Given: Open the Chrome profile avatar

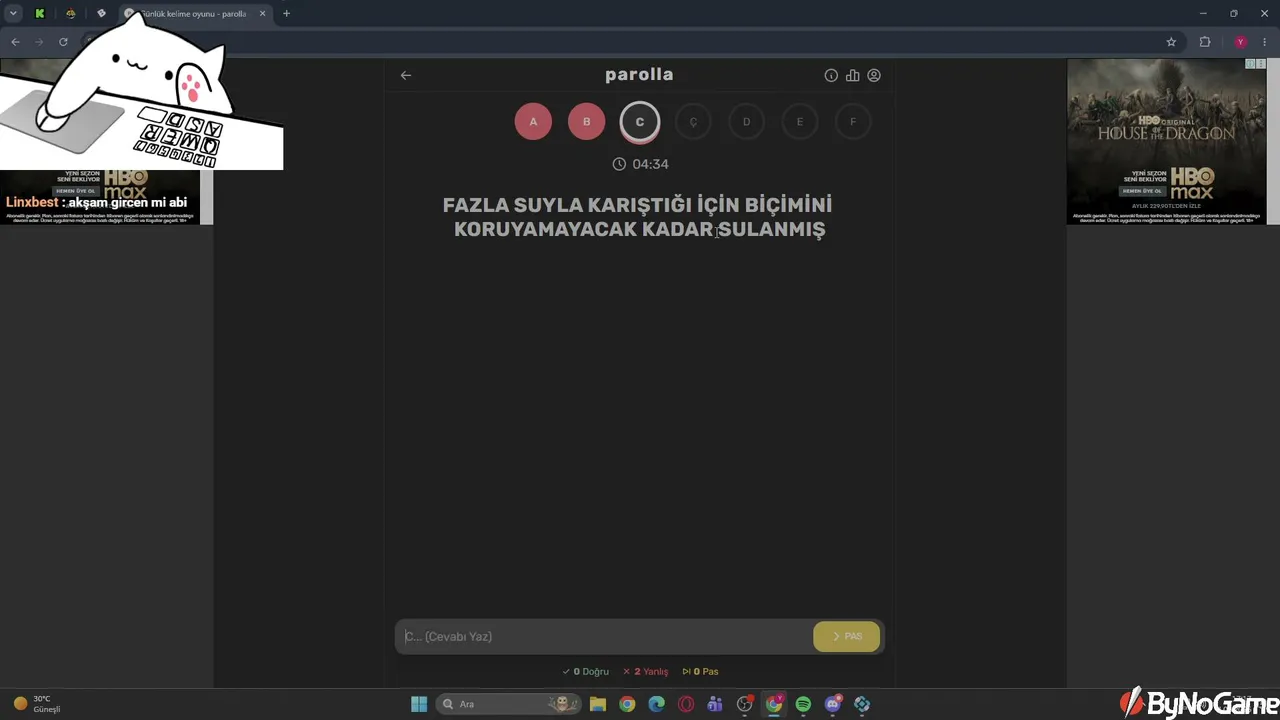Looking at the screenshot, I should [1241, 42].
